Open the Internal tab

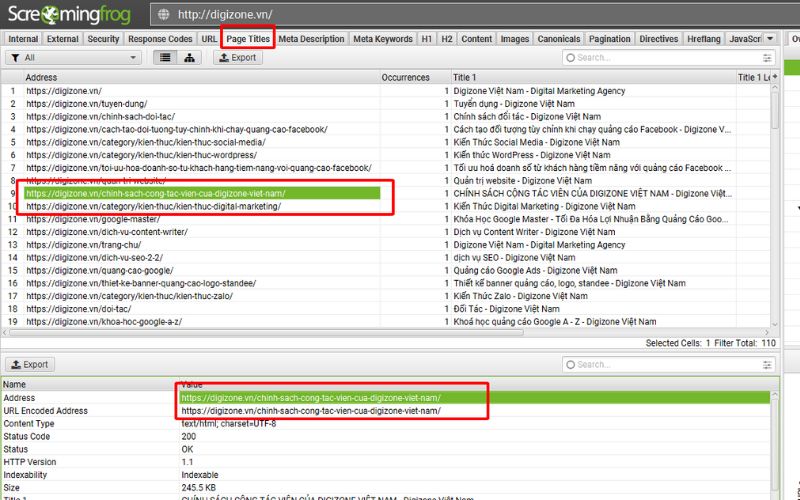pyautogui.click(x=23, y=39)
